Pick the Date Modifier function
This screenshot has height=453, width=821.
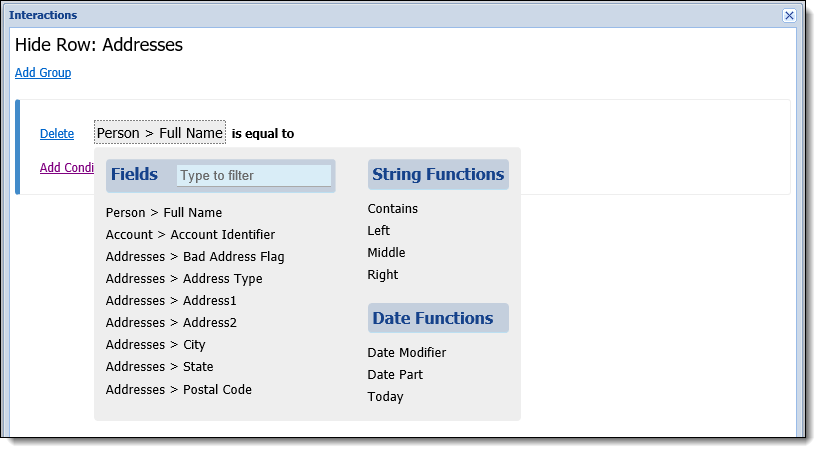click(407, 352)
